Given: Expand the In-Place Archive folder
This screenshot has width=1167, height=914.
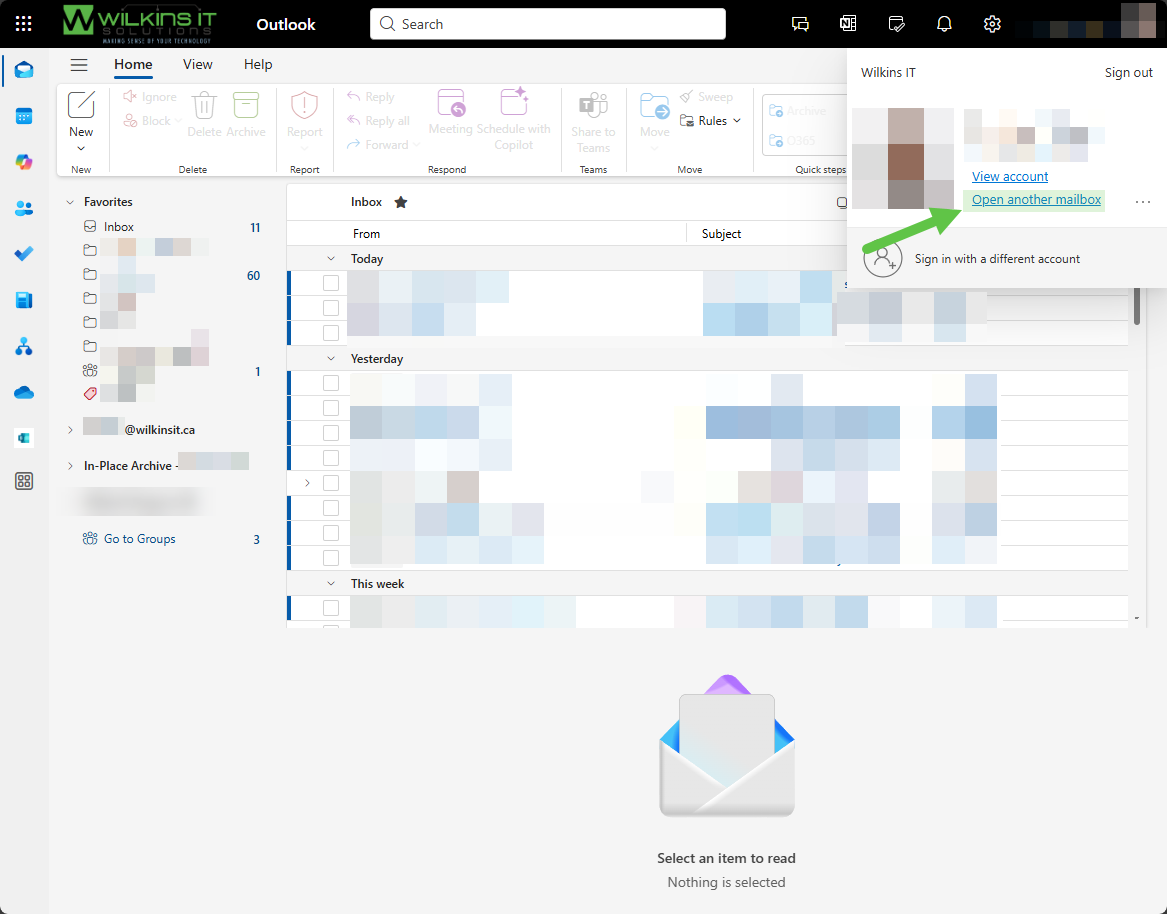Looking at the screenshot, I should click(70, 466).
